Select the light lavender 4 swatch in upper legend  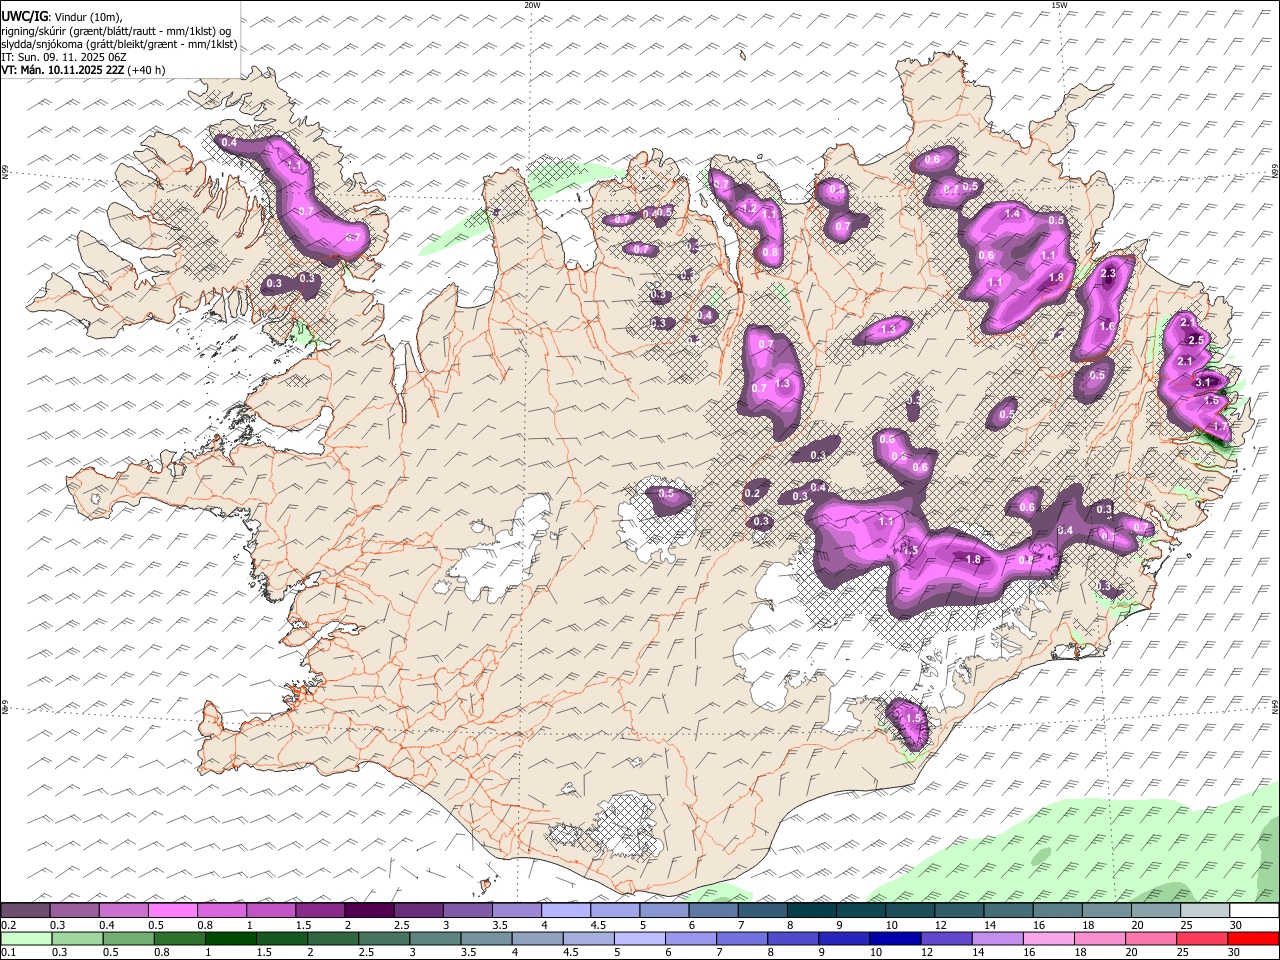click(566, 911)
